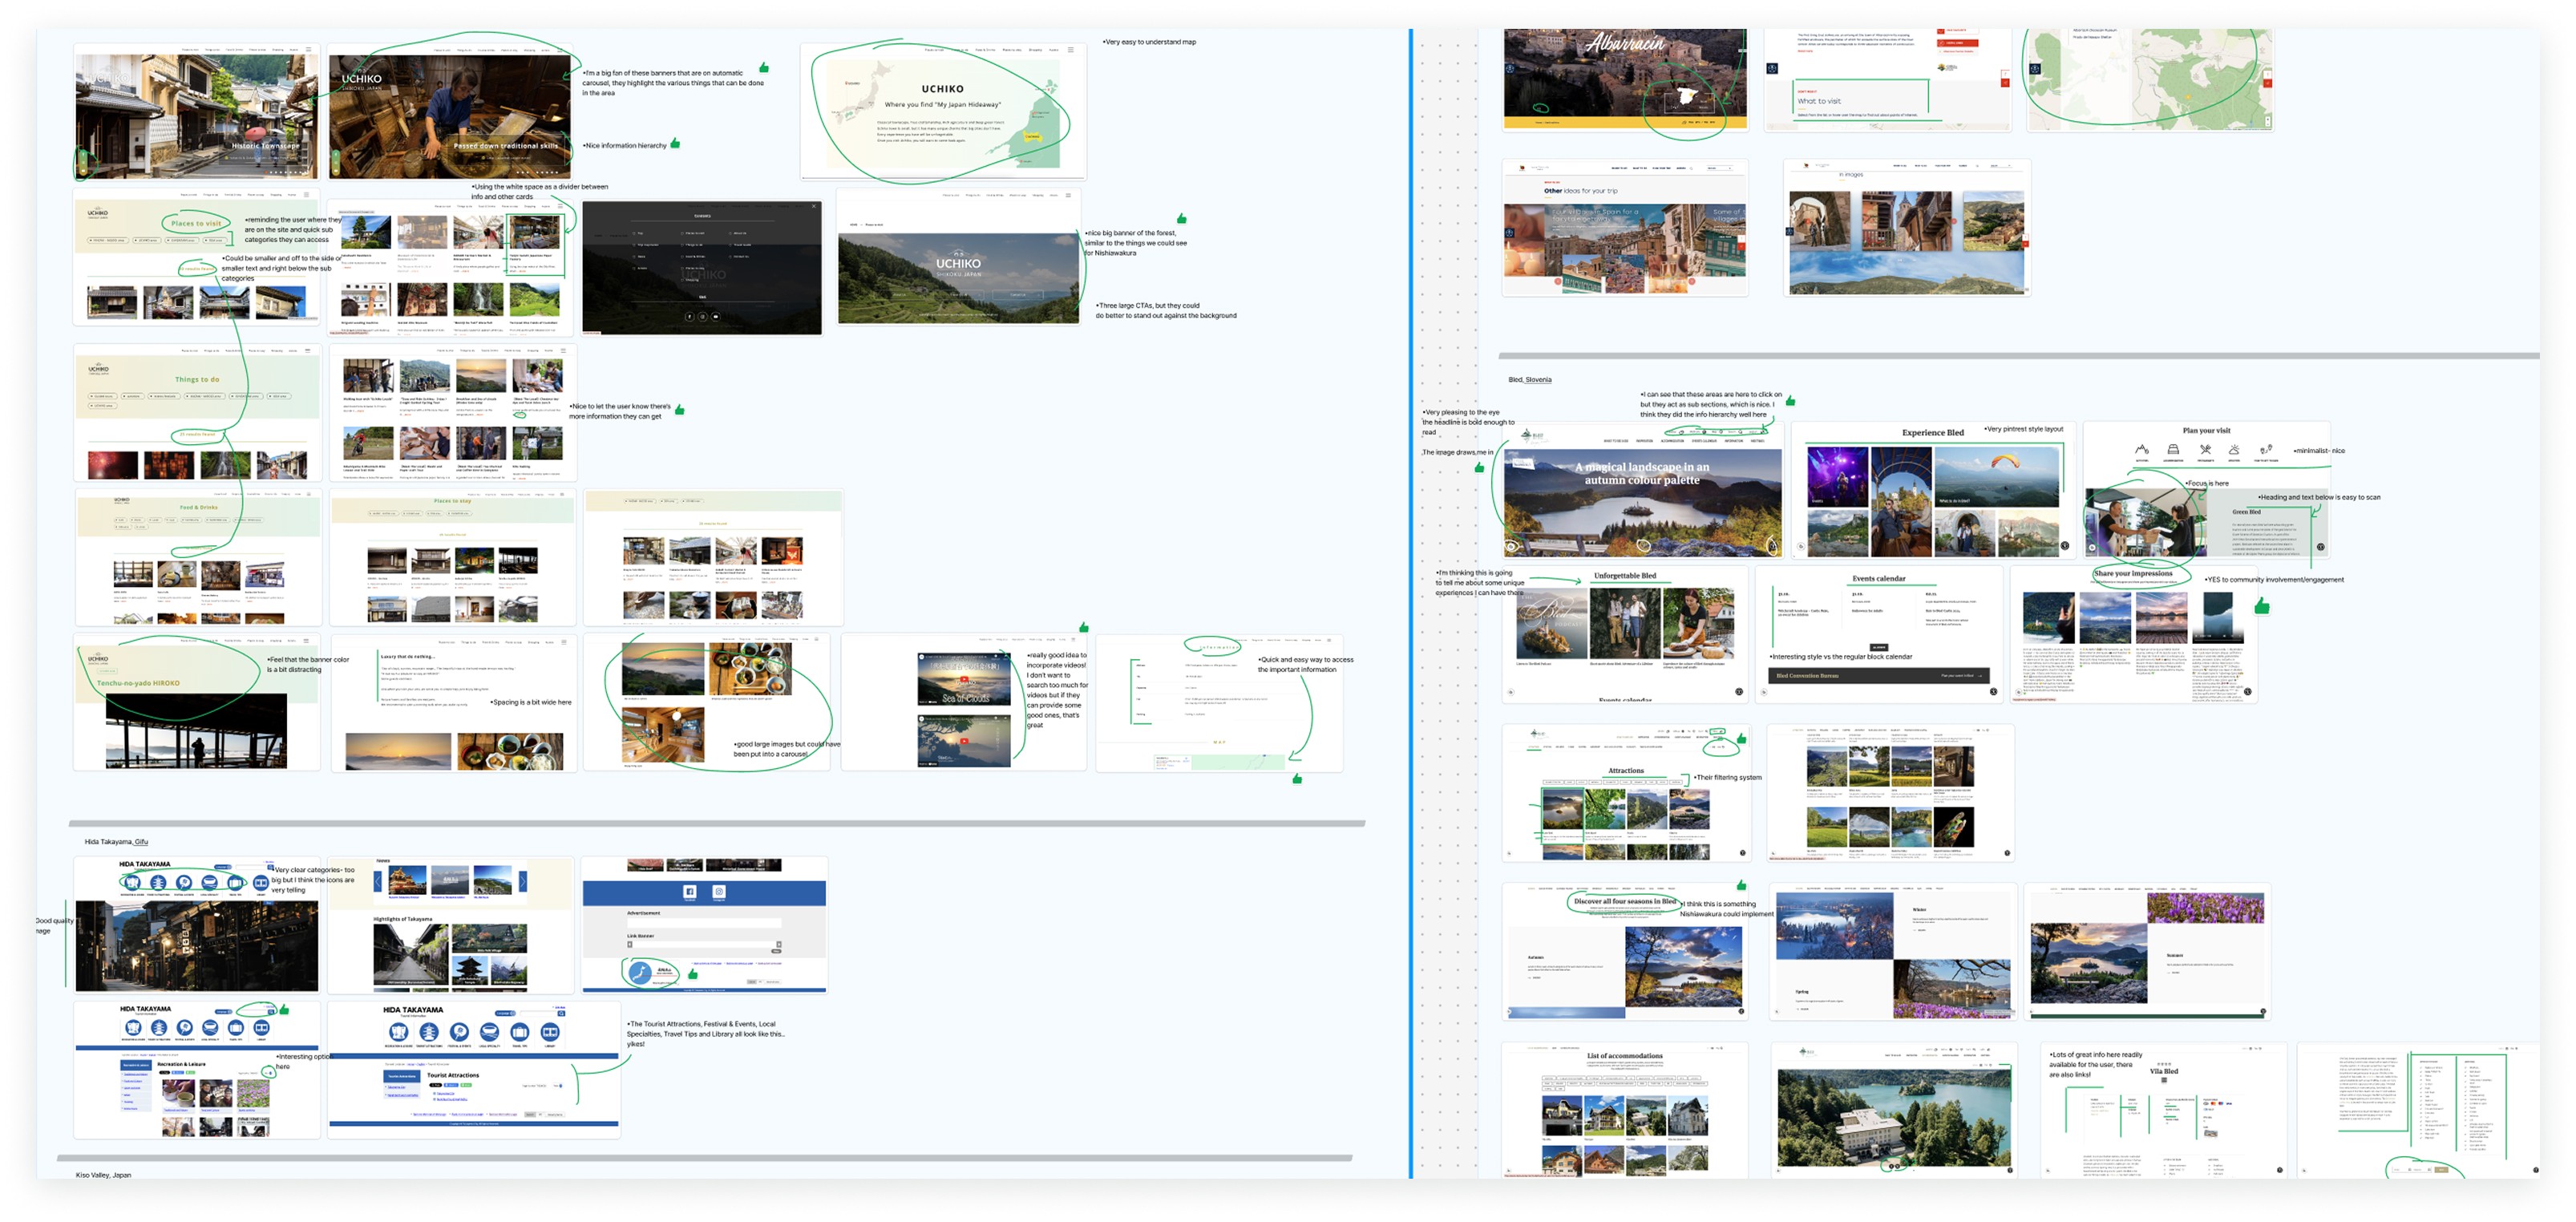Click the hamburger menu icon on Uchiko map page

pos(1070,50)
